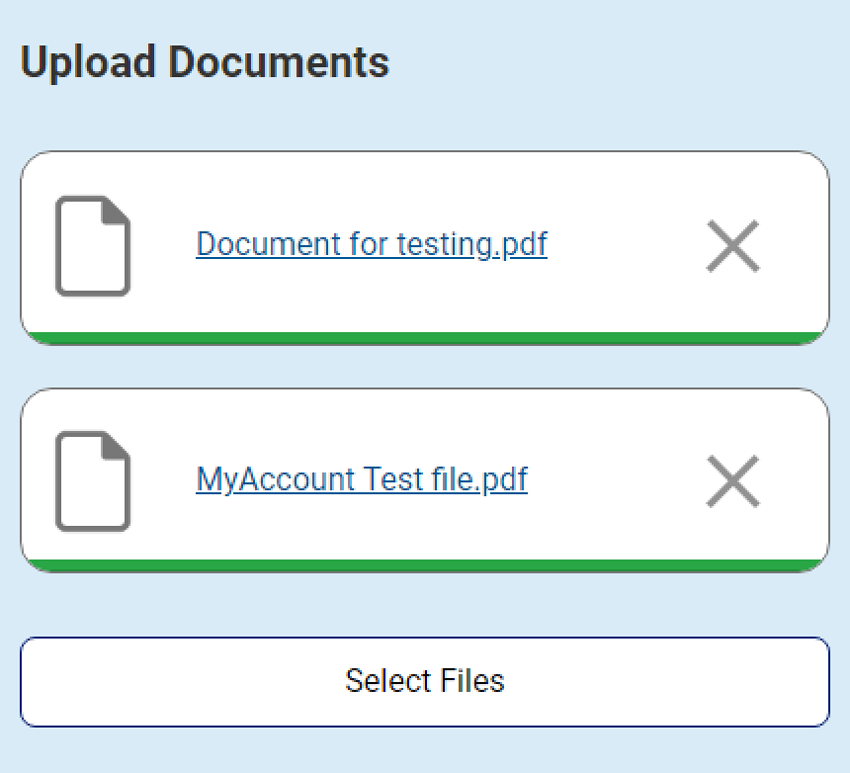Click the file icon beside MyAccount Test file.pdf
This screenshot has width=850, height=773.
click(93, 481)
